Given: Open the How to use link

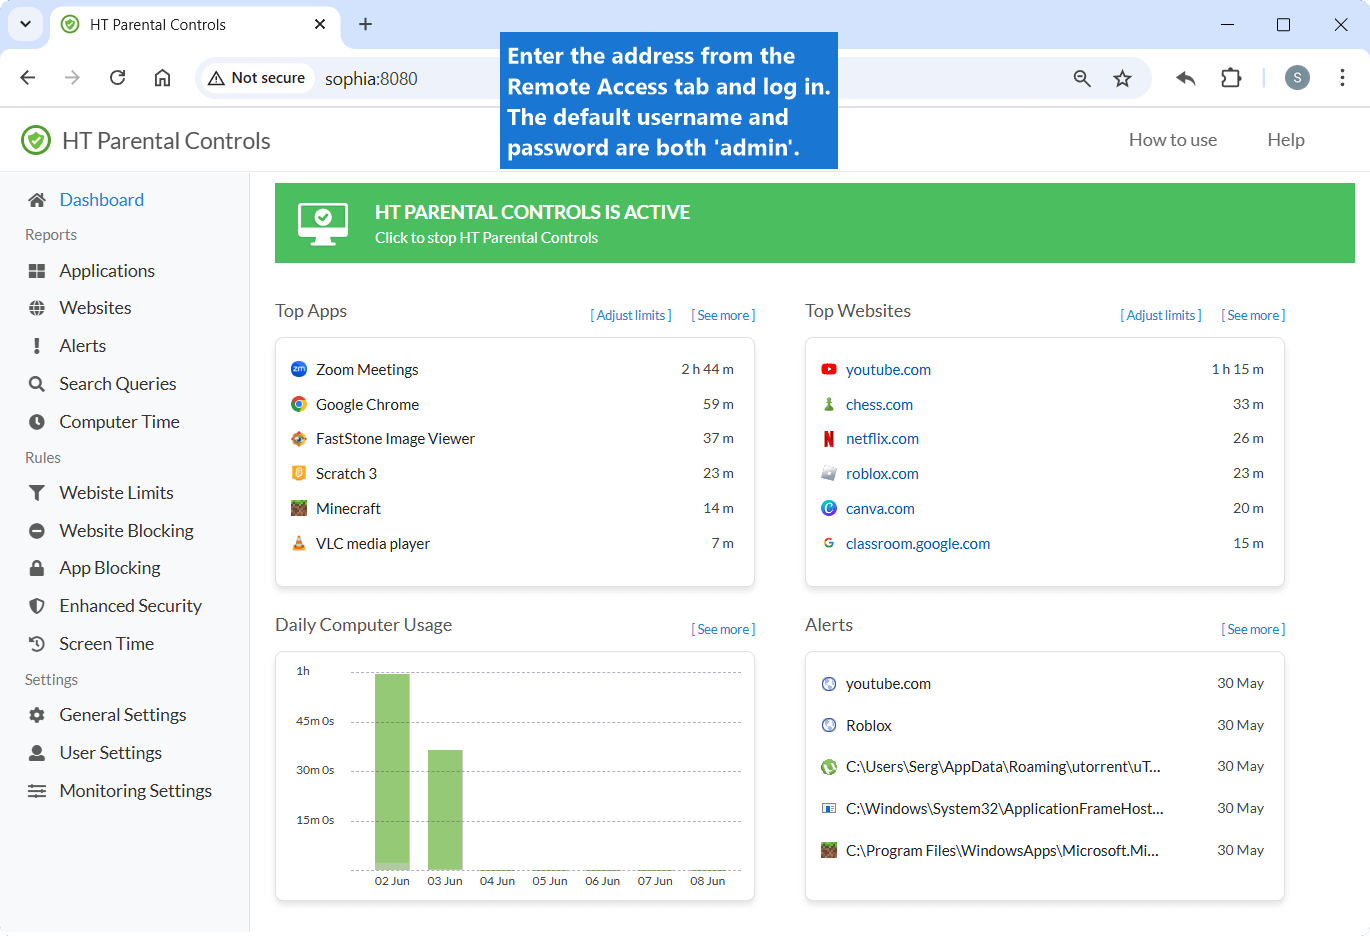Looking at the screenshot, I should (1173, 140).
